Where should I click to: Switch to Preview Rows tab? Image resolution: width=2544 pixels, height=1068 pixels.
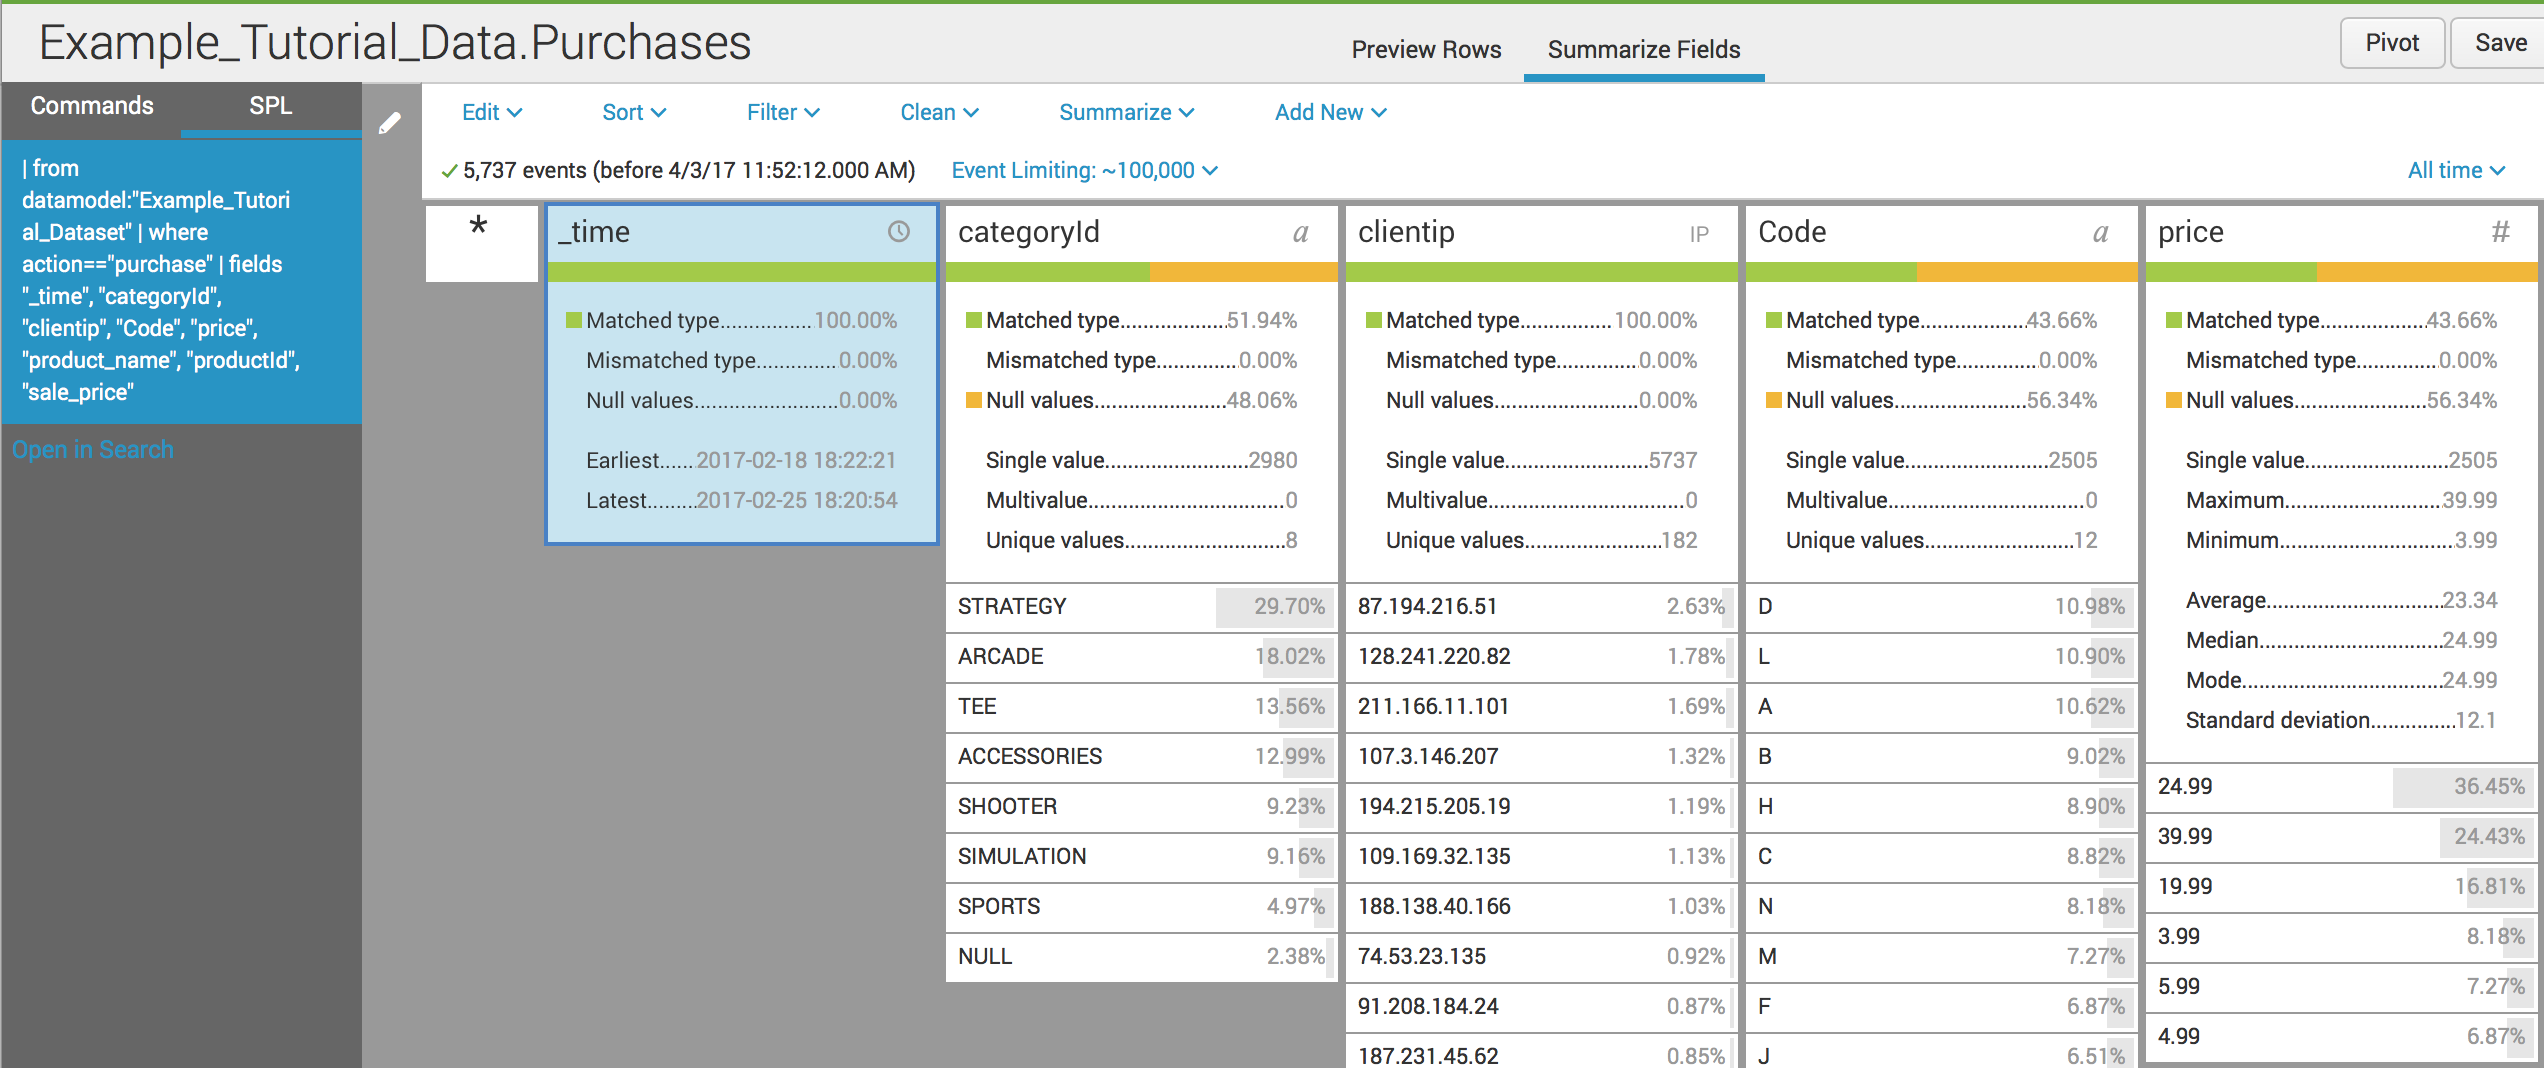pos(1426,50)
